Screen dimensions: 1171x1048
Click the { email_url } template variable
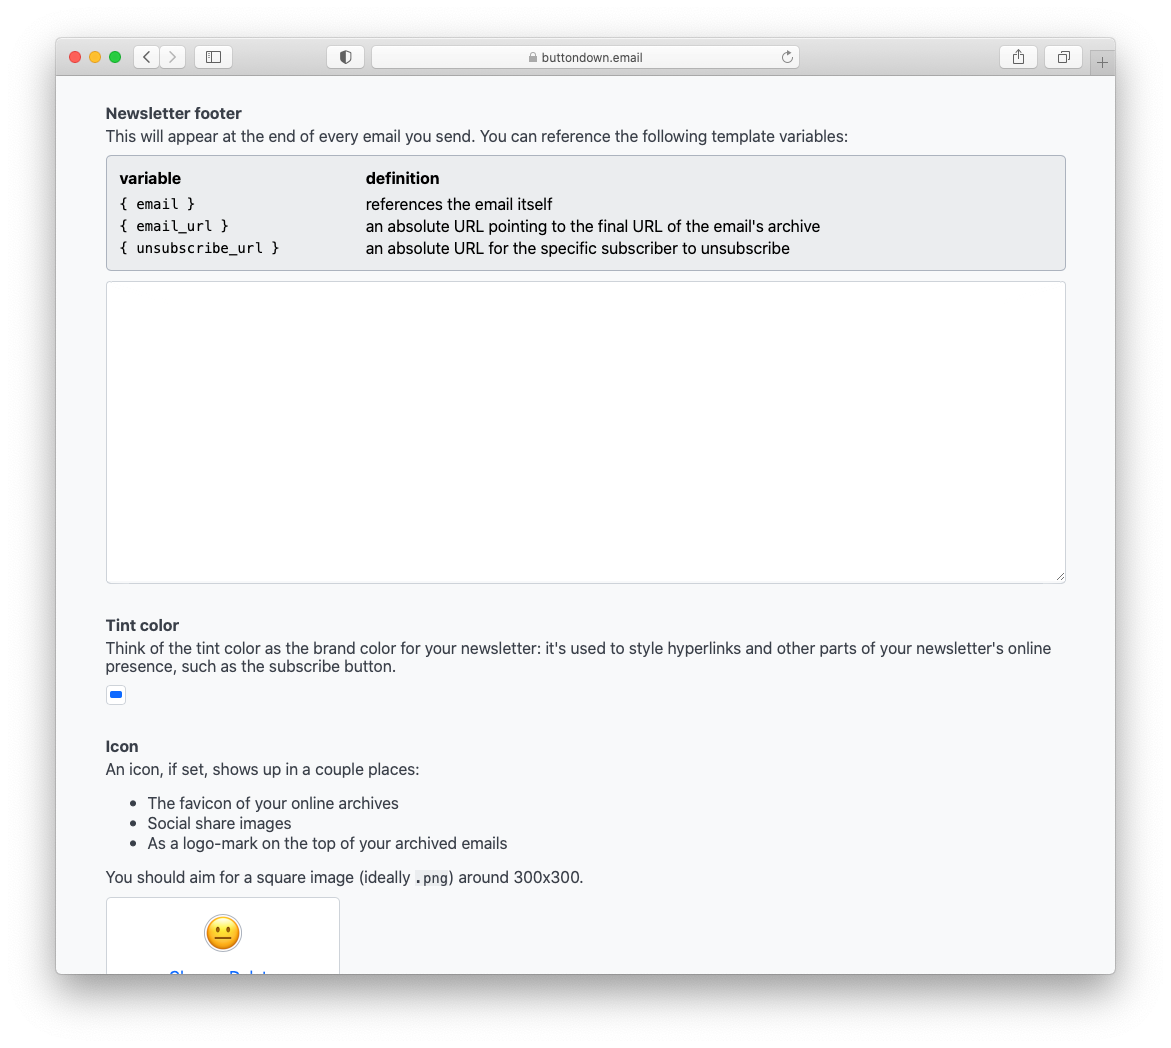[174, 226]
